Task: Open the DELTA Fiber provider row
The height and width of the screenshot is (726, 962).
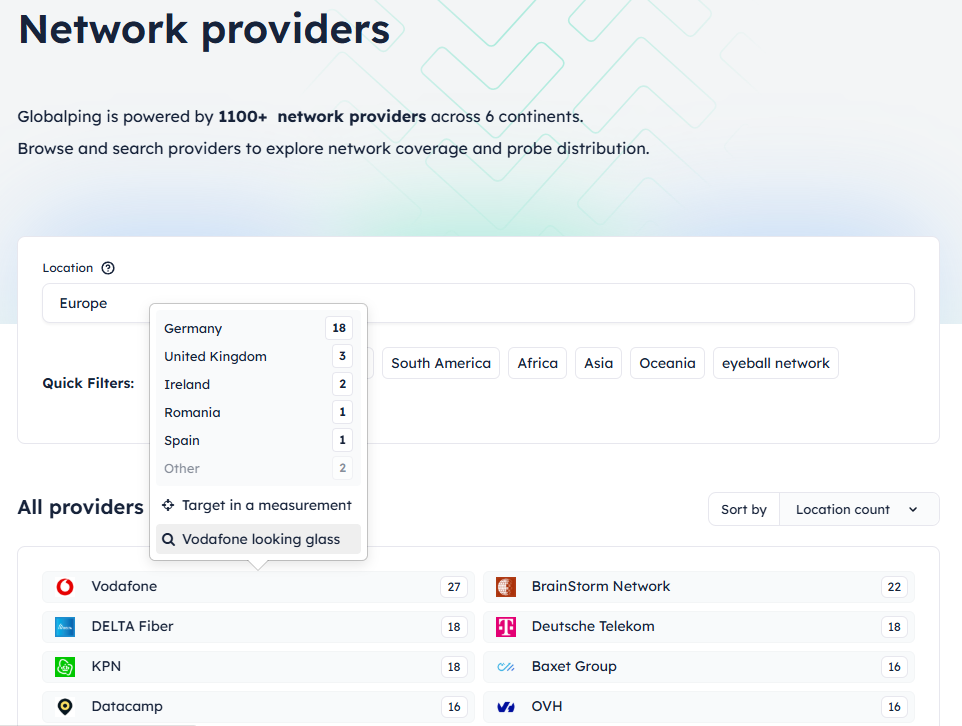Action: pos(258,627)
